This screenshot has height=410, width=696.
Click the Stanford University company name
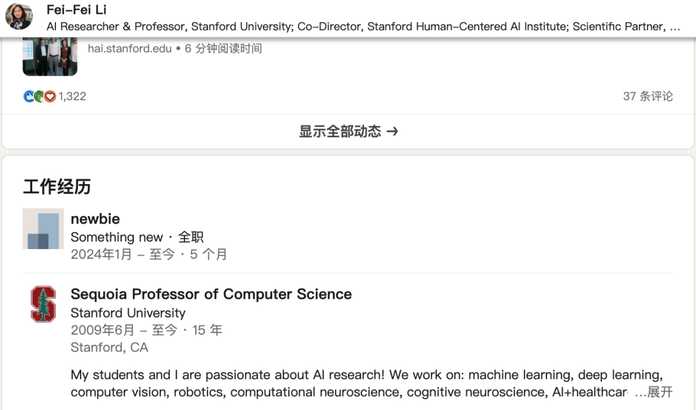pos(127,313)
